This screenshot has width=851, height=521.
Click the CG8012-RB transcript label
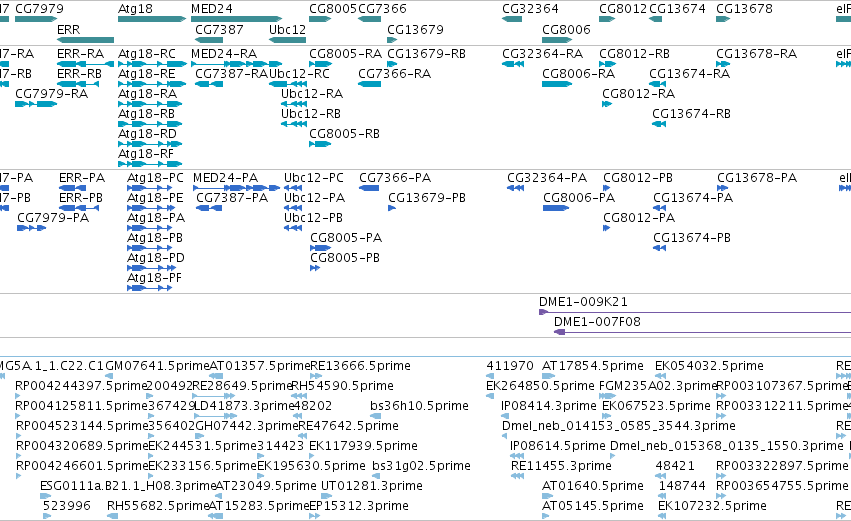pyautogui.click(x=634, y=54)
